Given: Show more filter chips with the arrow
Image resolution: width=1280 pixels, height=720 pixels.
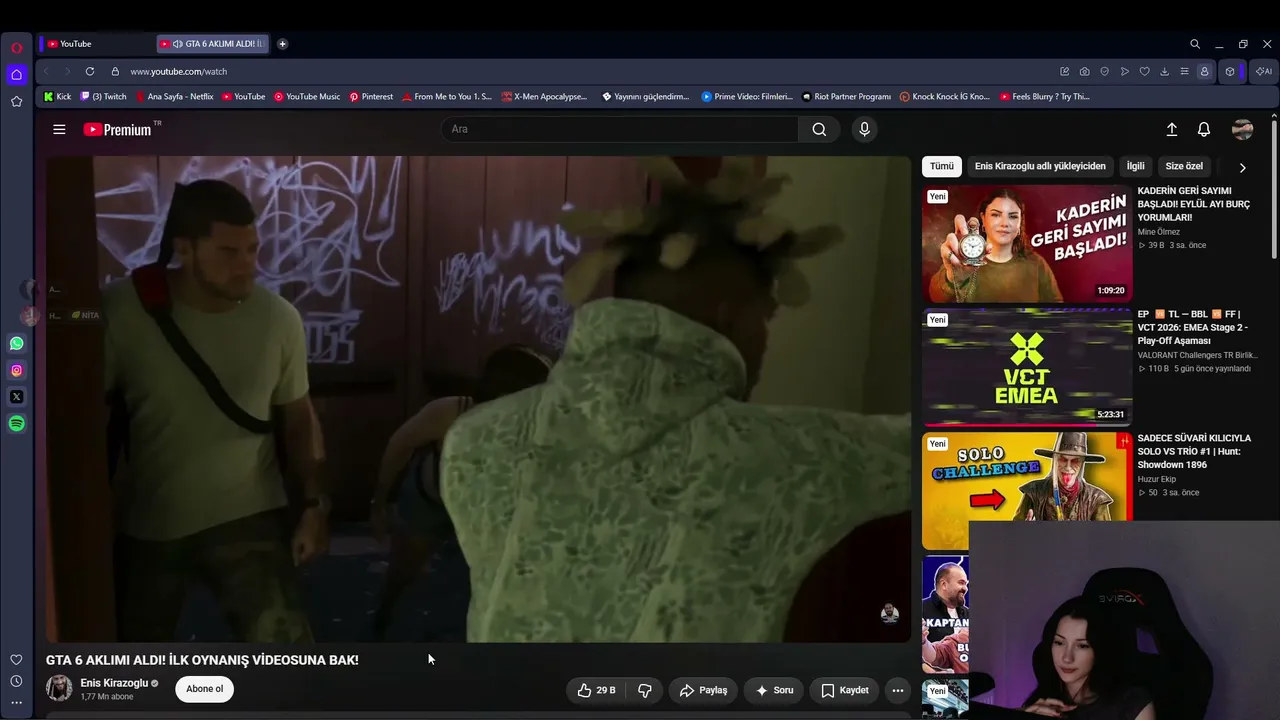Looking at the screenshot, I should pyautogui.click(x=1242, y=167).
